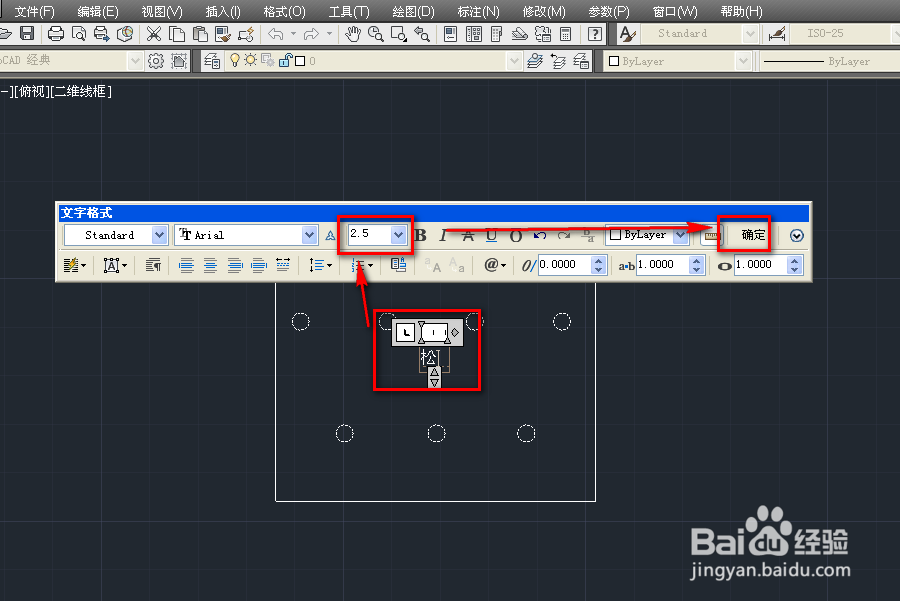Open the numbering list dropdown
Image resolution: width=900 pixels, height=601 pixels.
pyautogui.click(x=362, y=265)
